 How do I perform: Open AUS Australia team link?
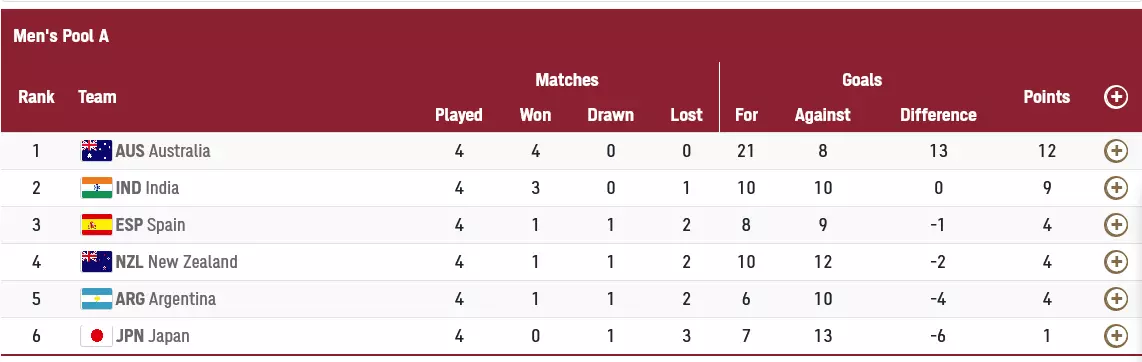pos(163,151)
